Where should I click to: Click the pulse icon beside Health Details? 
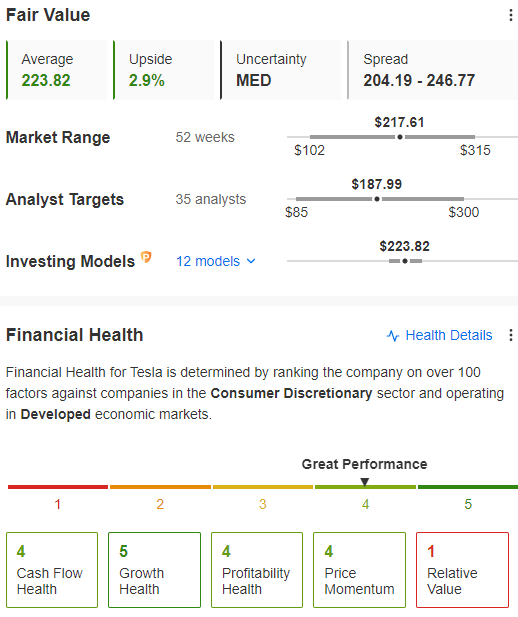click(x=393, y=336)
